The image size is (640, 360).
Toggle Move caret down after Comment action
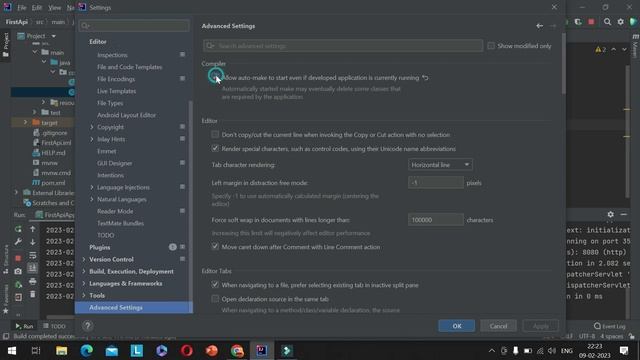click(215, 247)
